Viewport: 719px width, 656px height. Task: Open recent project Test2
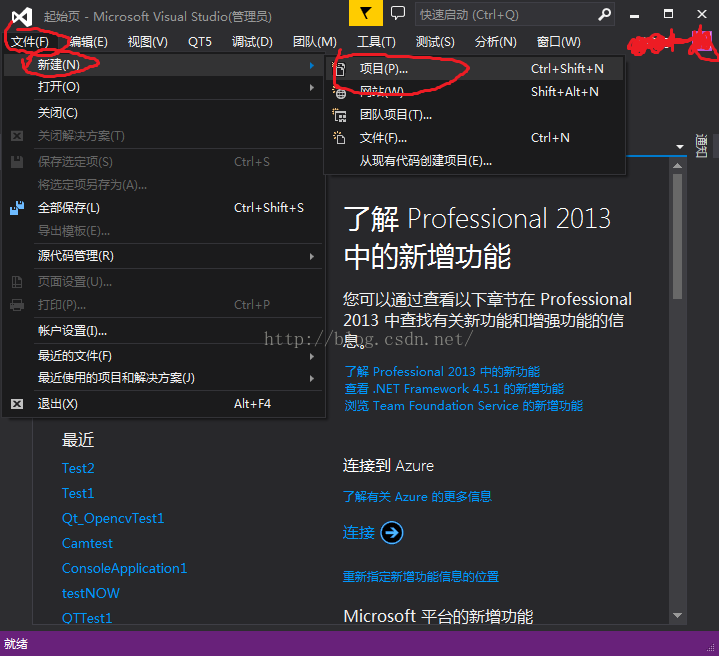(78, 468)
